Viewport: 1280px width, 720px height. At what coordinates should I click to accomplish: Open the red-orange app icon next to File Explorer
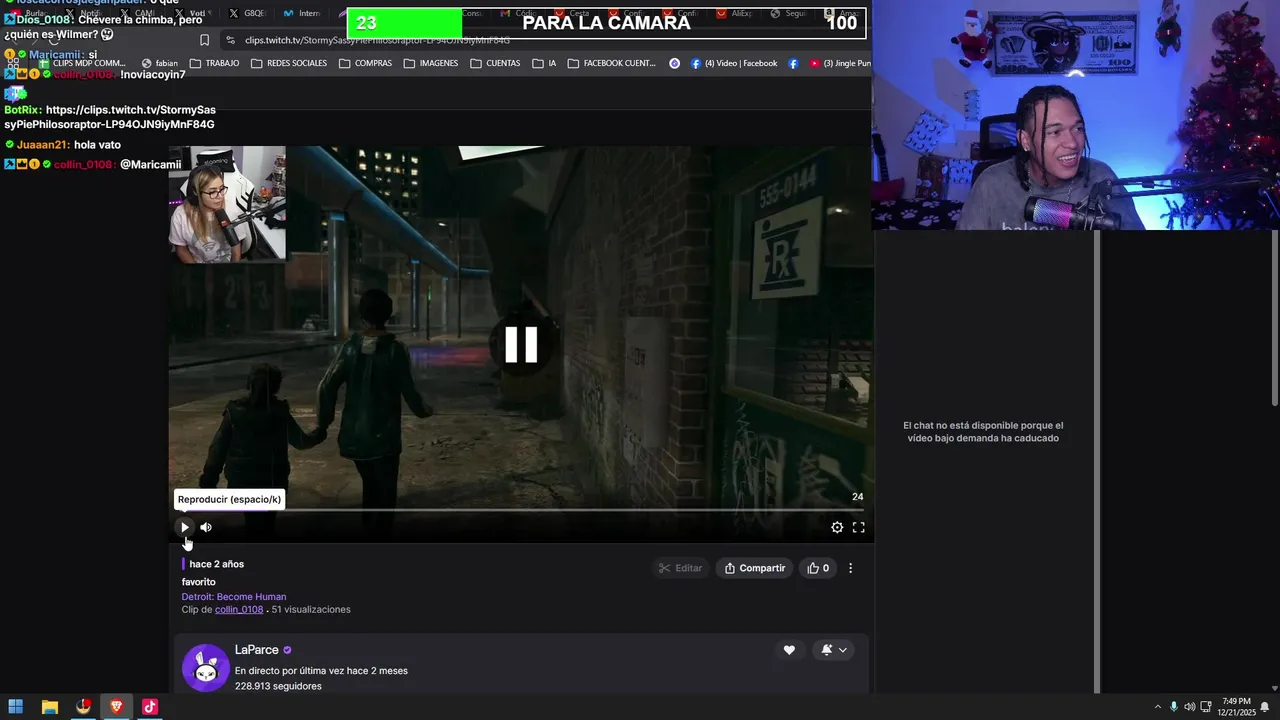(x=83, y=707)
